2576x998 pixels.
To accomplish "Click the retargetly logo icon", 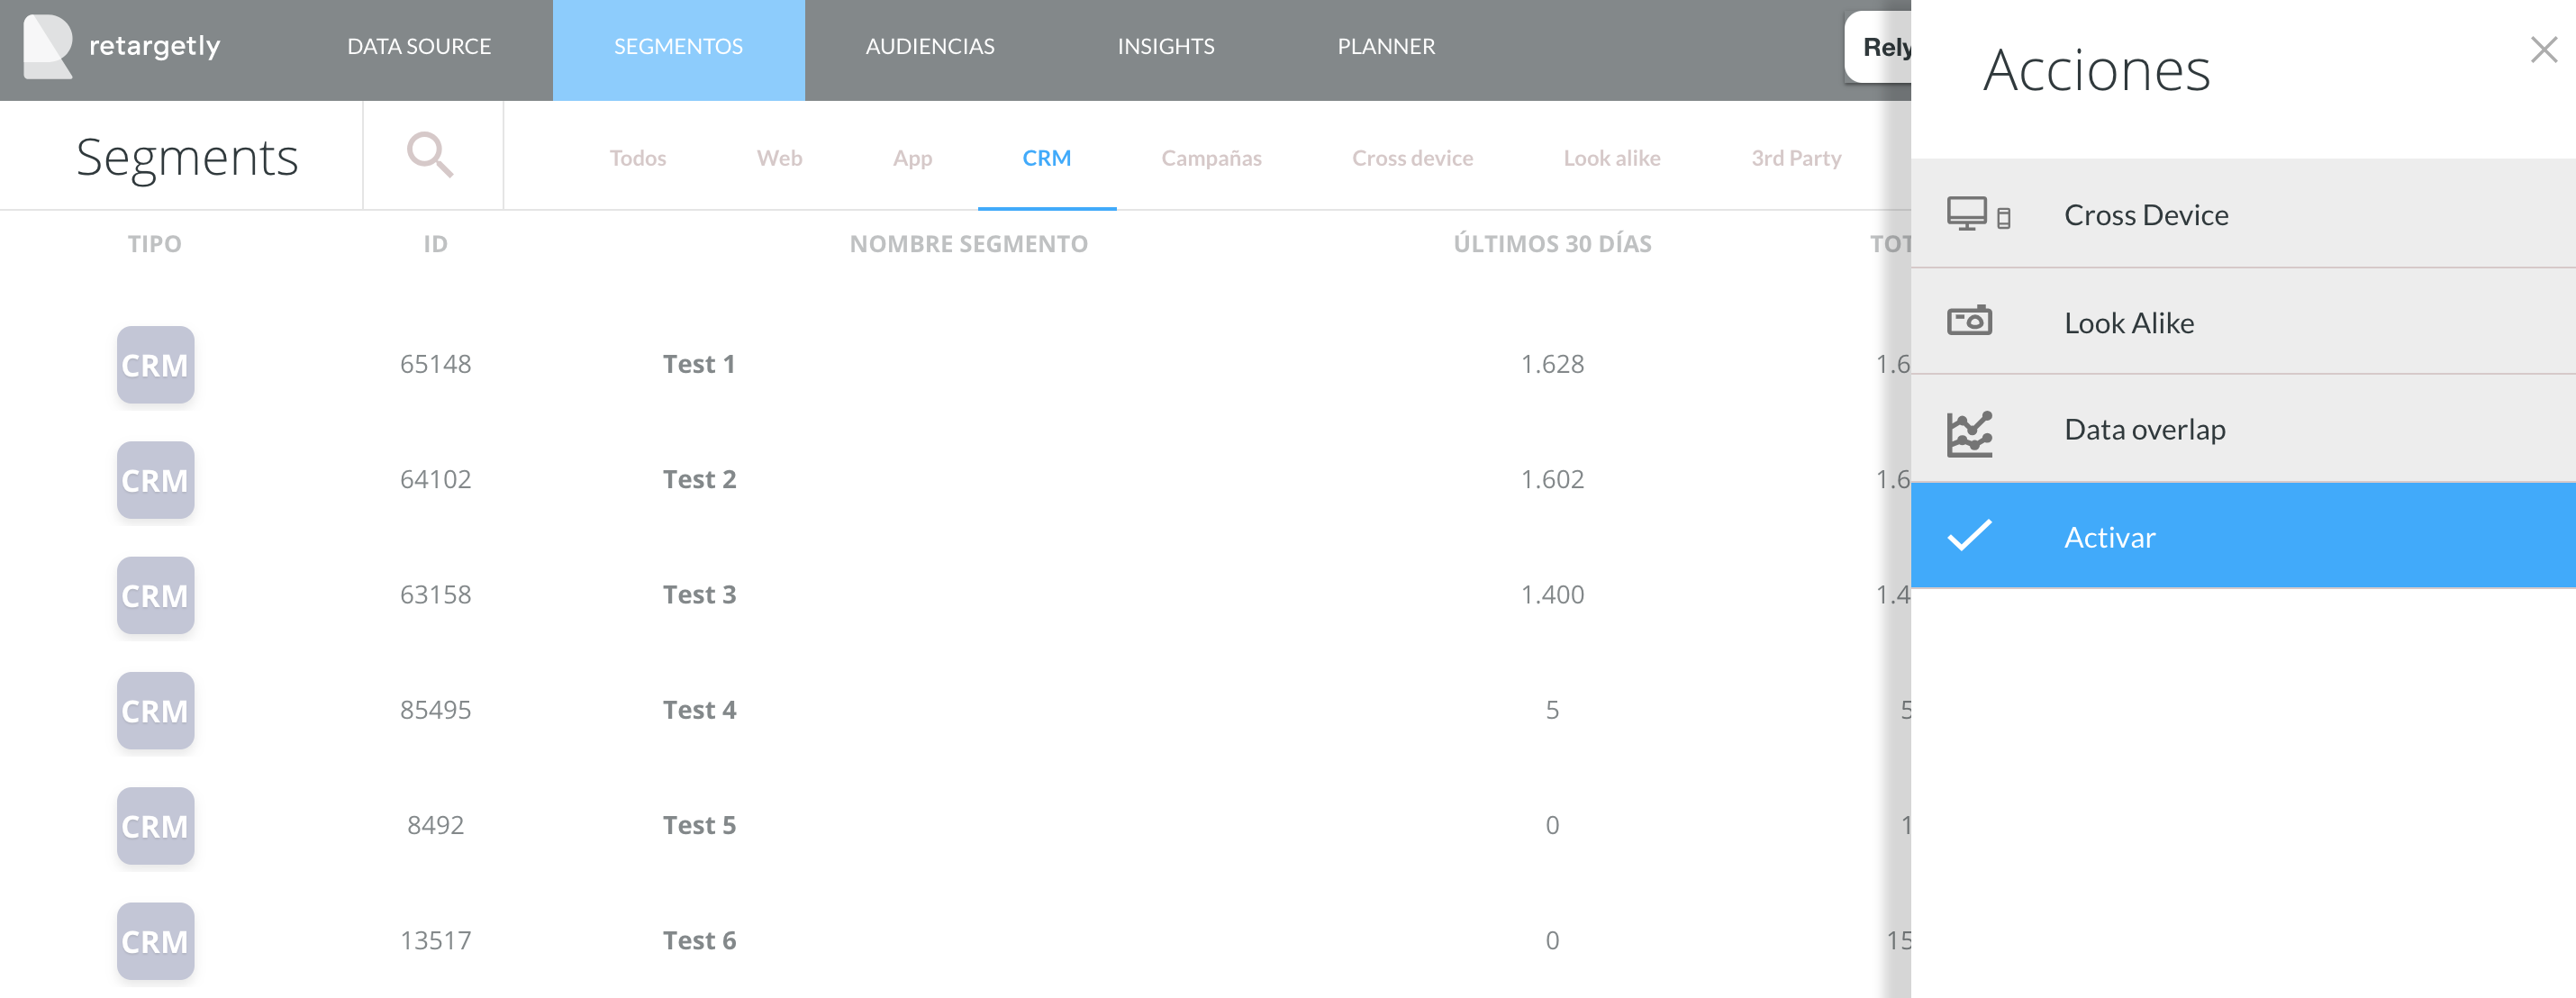I will pyautogui.click(x=47, y=46).
